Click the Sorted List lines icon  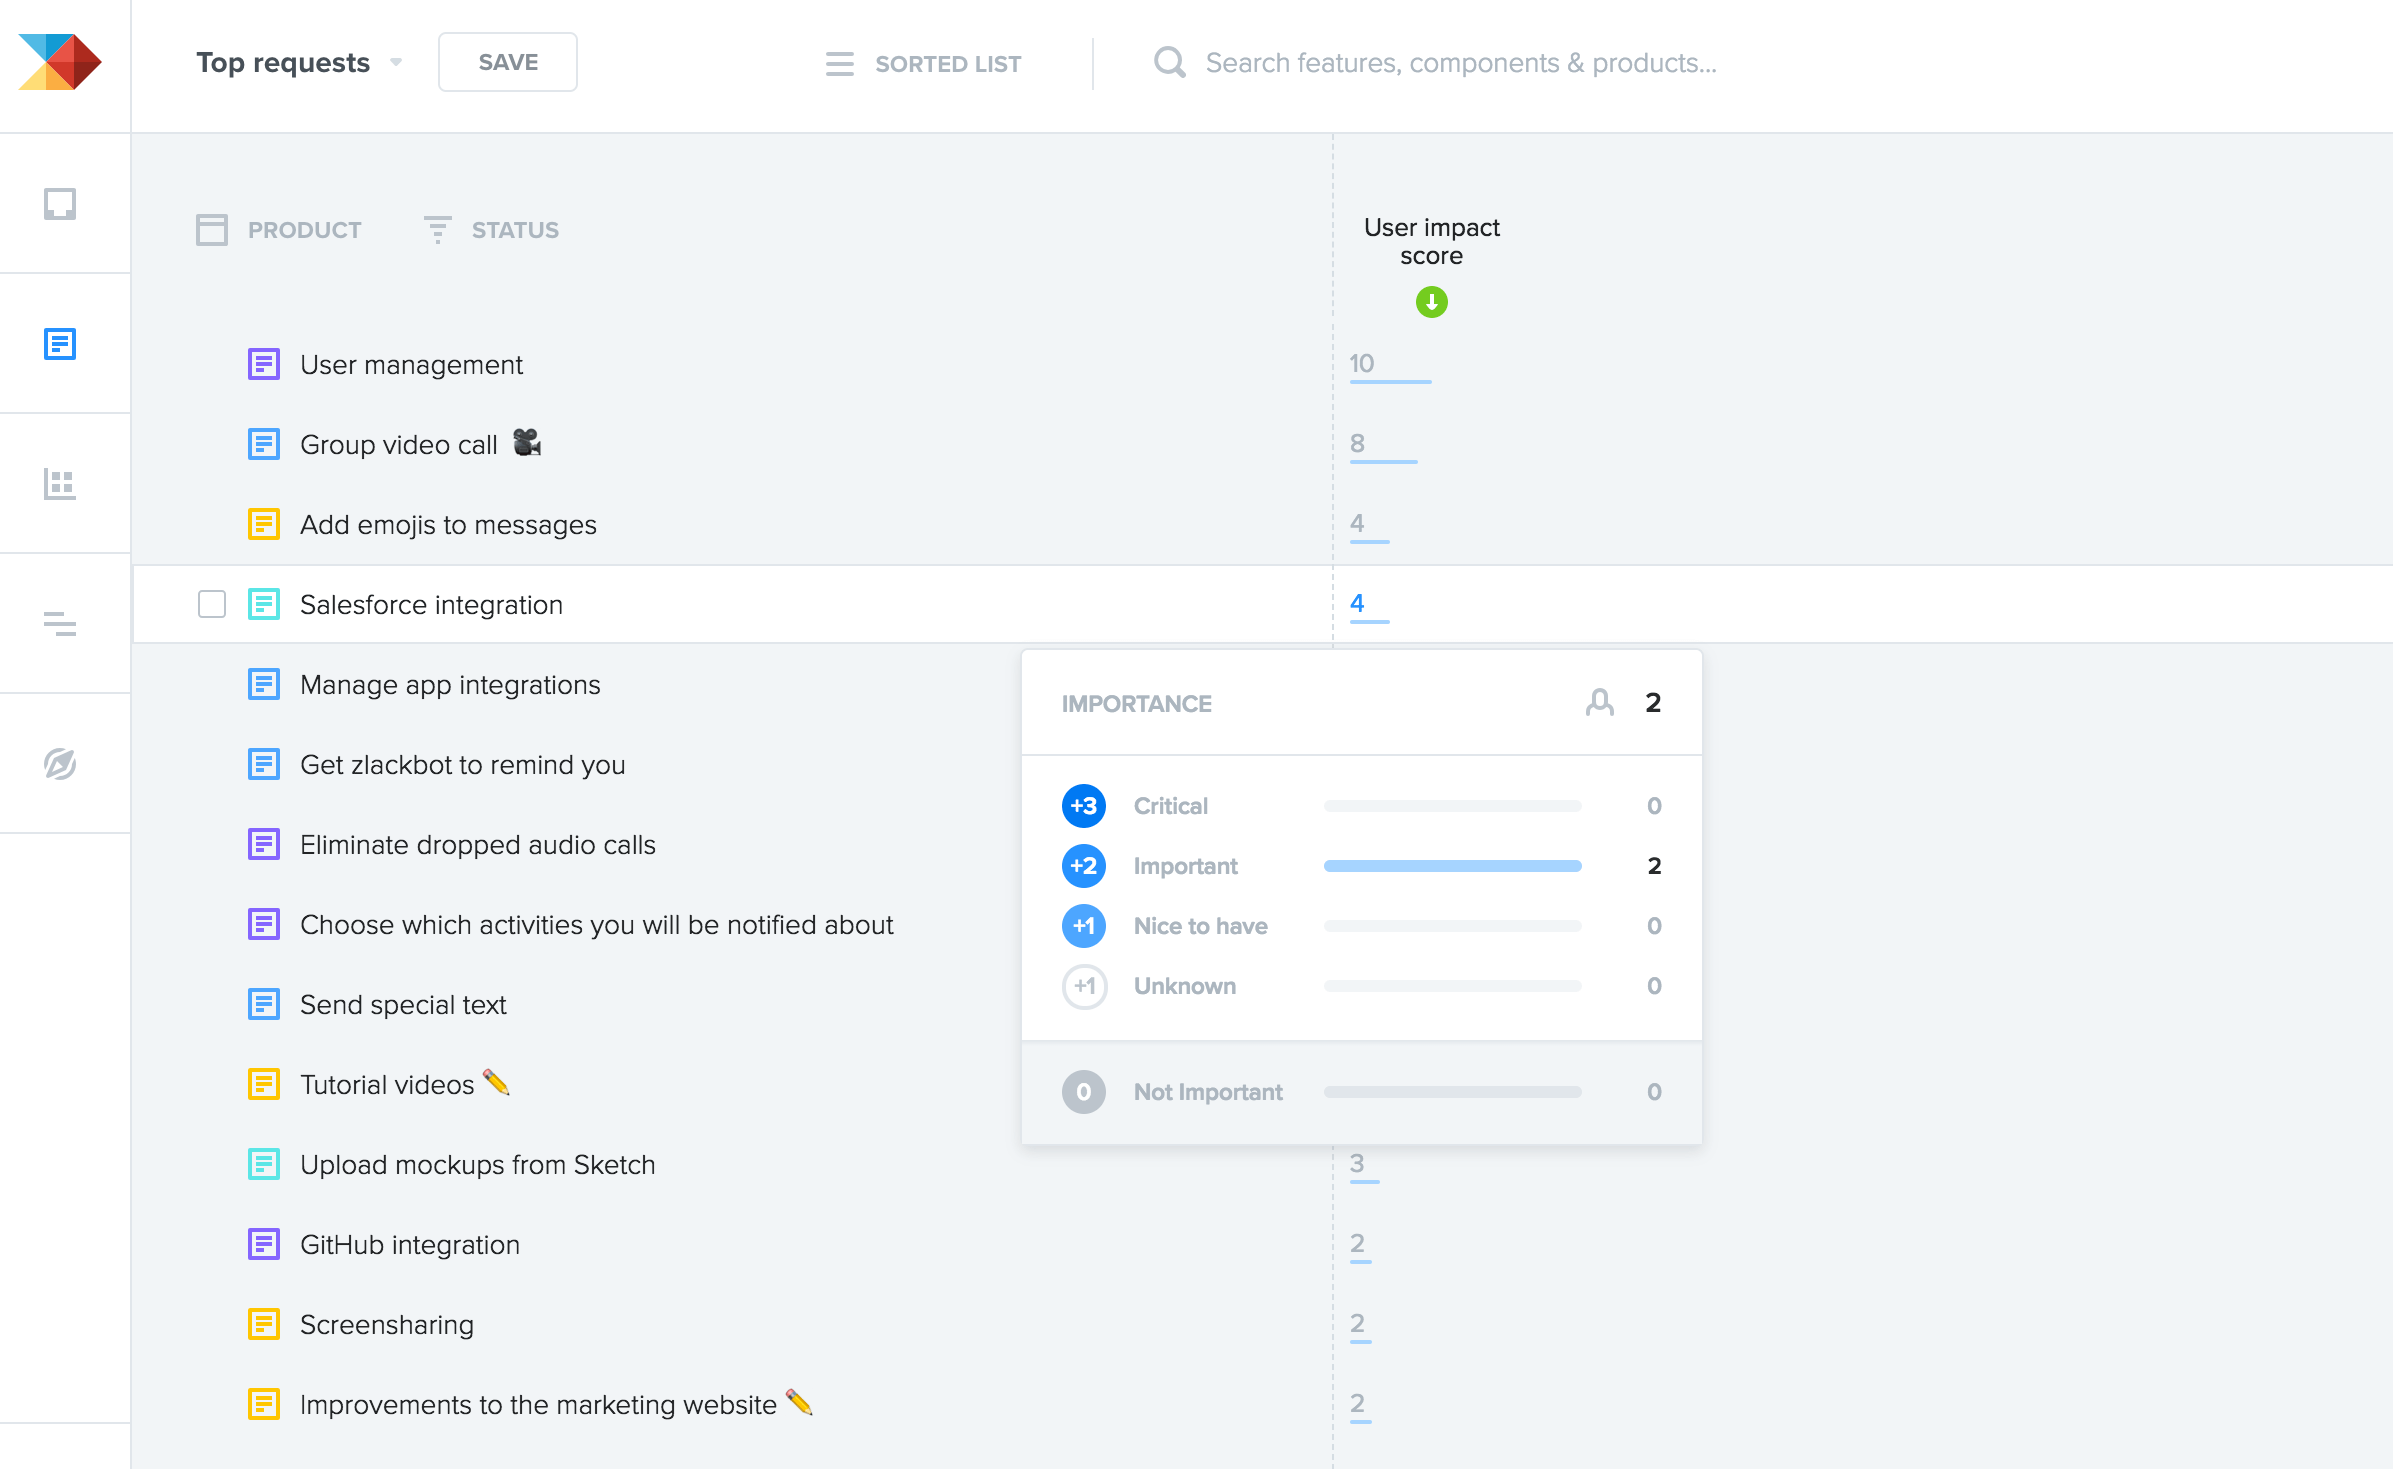point(840,64)
